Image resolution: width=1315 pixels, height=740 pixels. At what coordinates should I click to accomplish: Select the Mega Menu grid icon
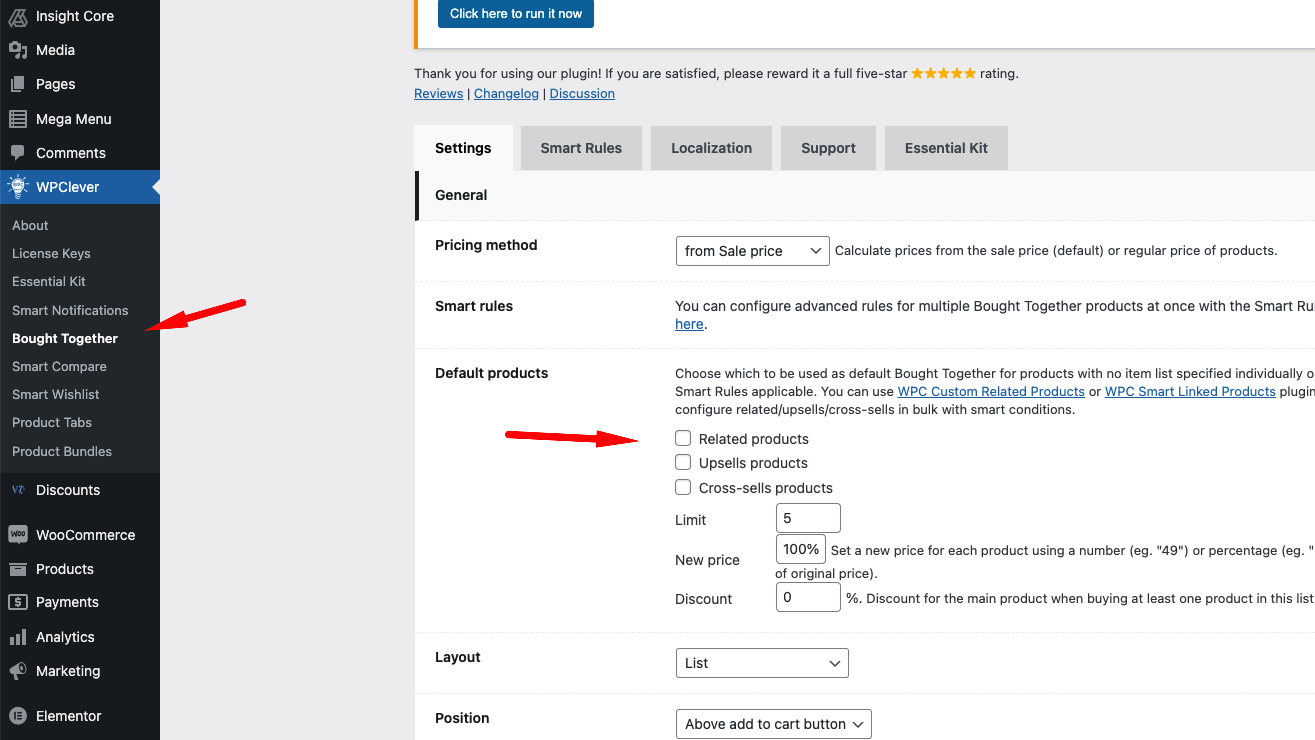pos(18,119)
